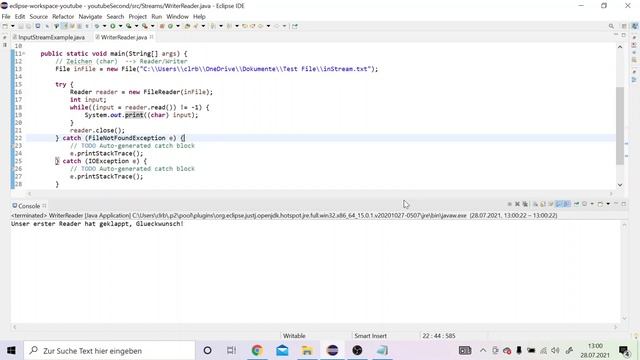
Task: Open the New wizard dropdown arrow
Action: click(x=13, y=26)
